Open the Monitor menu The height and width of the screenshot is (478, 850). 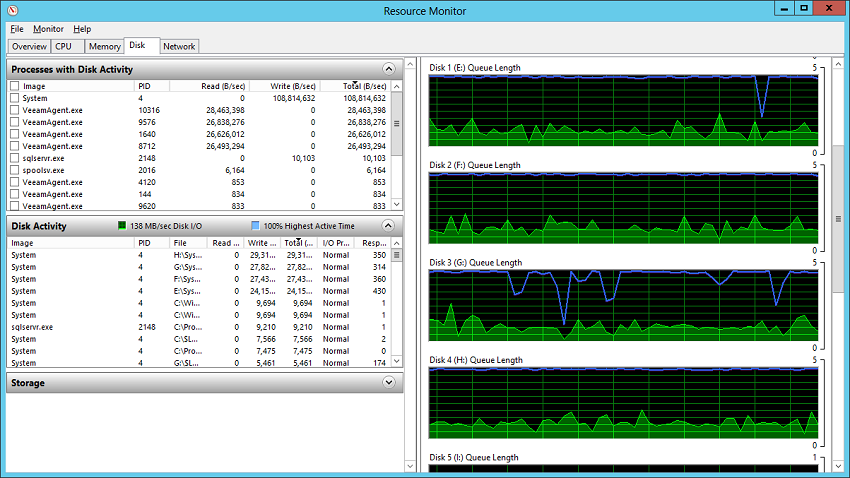(x=48, y=29)
